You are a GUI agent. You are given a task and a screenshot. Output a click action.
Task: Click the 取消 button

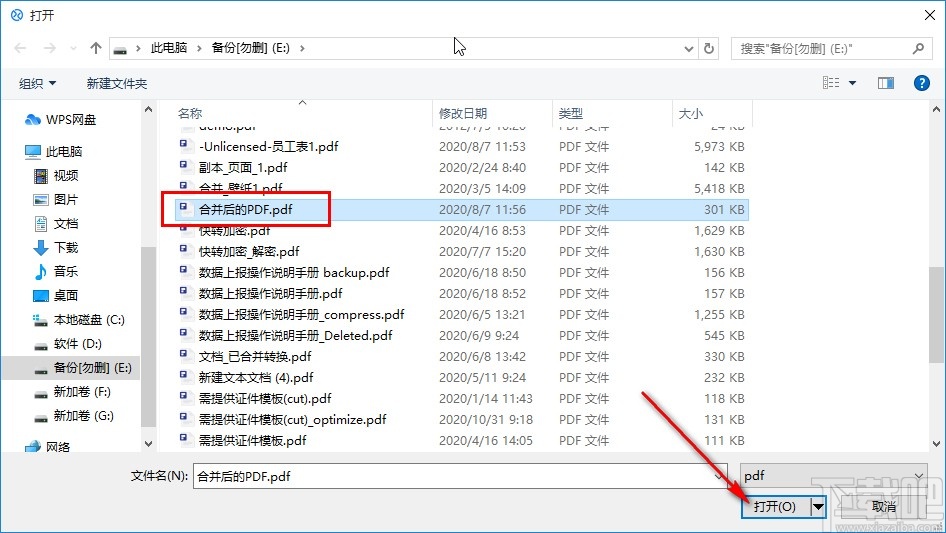[884, 507]
